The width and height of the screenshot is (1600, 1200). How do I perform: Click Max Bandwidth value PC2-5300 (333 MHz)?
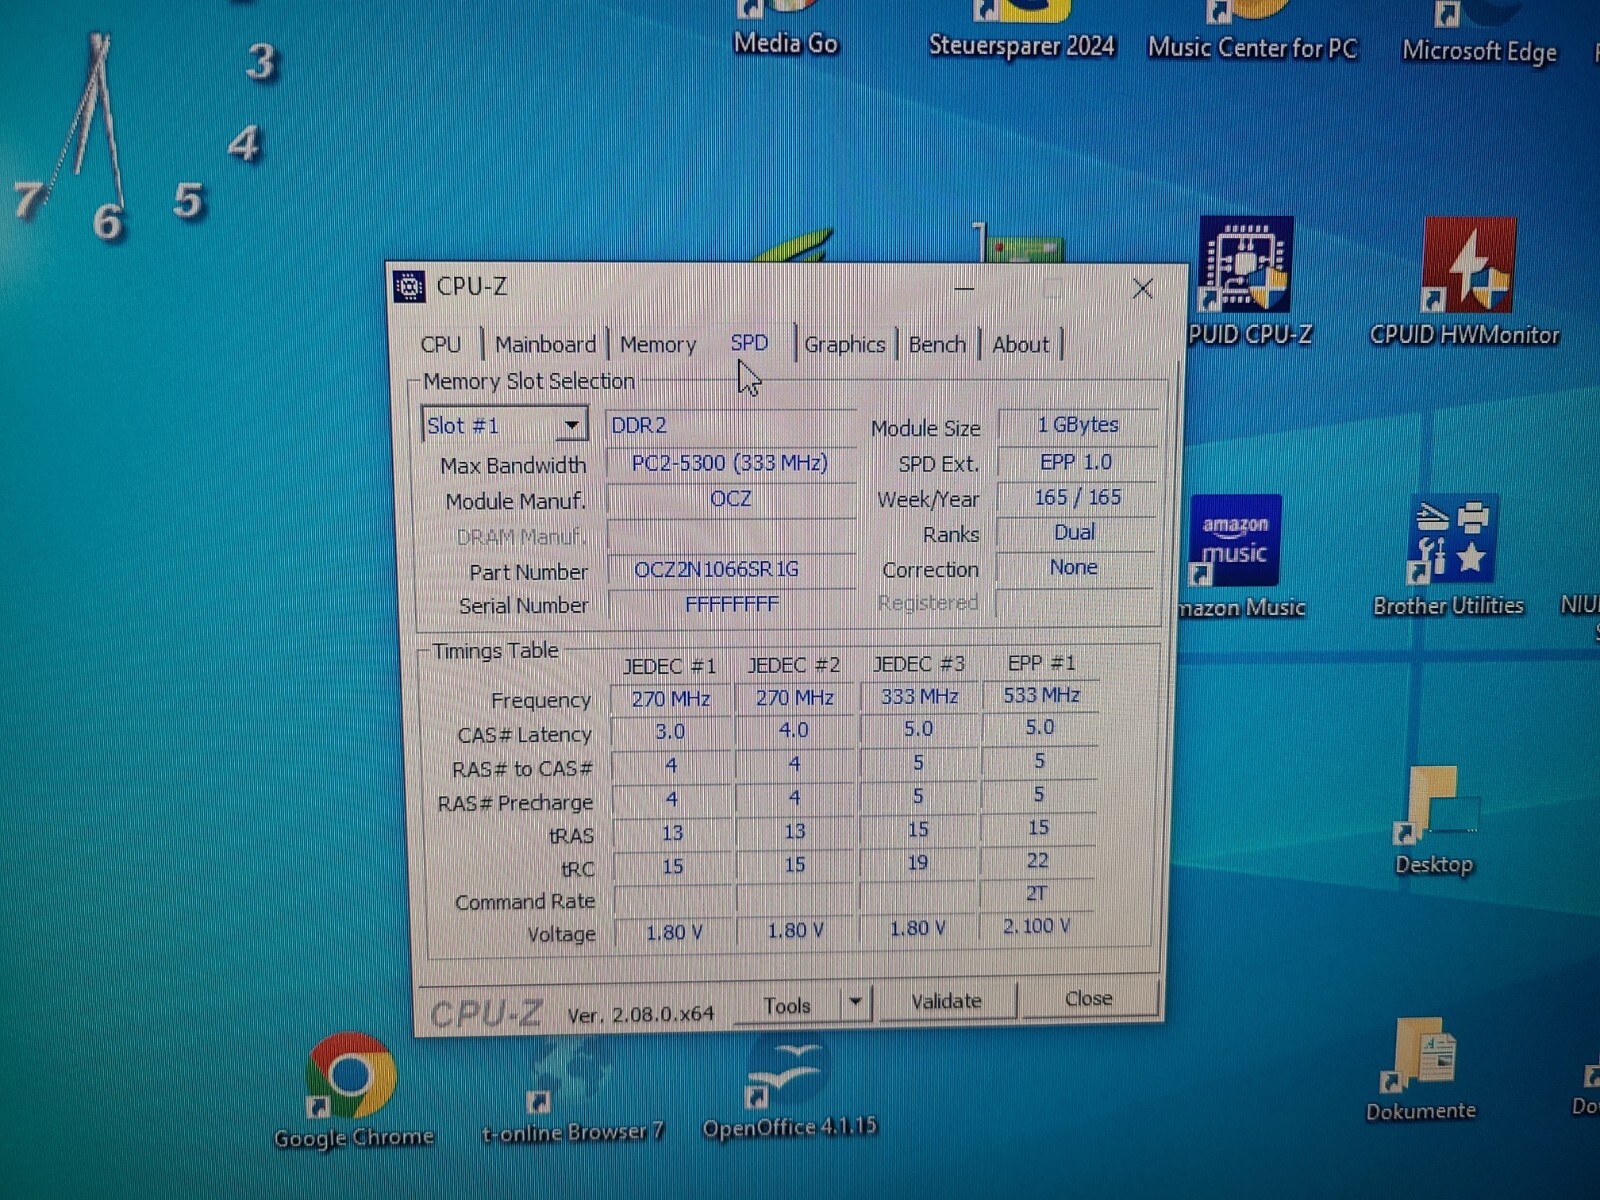(730, 463)
